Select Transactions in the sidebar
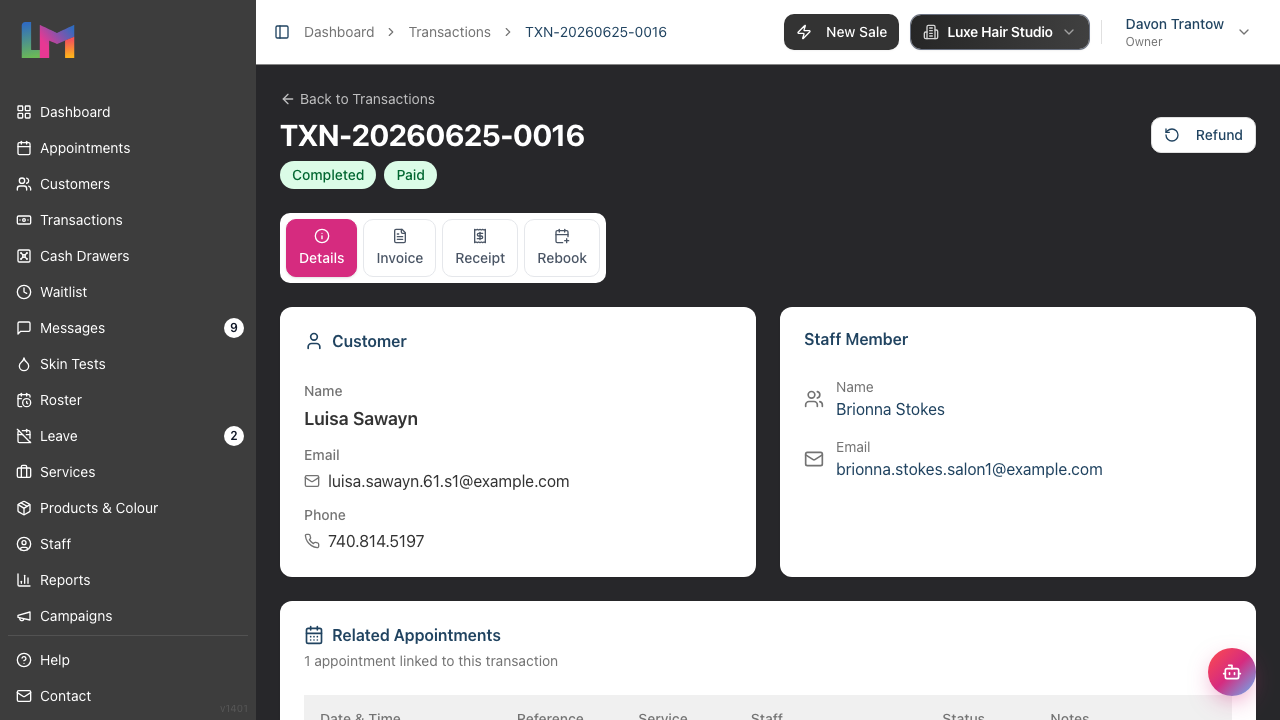This screenshot has height=720, width=1280. point(128,220)
